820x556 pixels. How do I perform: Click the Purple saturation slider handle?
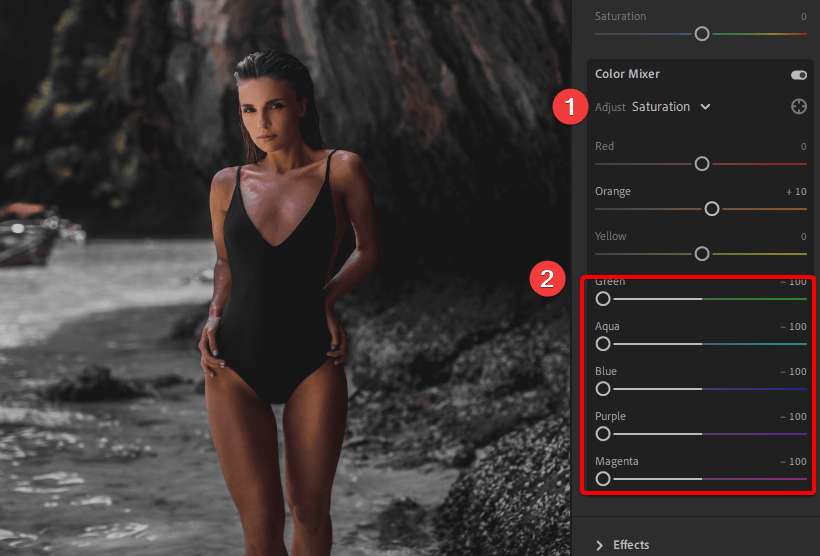click(x=603, y=434)
